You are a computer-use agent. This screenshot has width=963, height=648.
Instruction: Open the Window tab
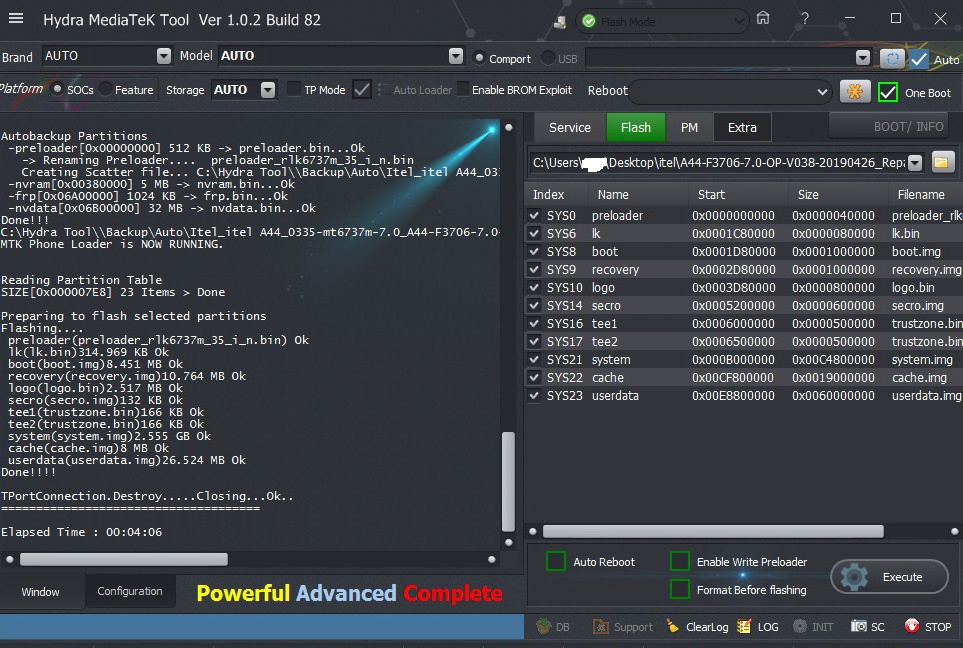41,591
